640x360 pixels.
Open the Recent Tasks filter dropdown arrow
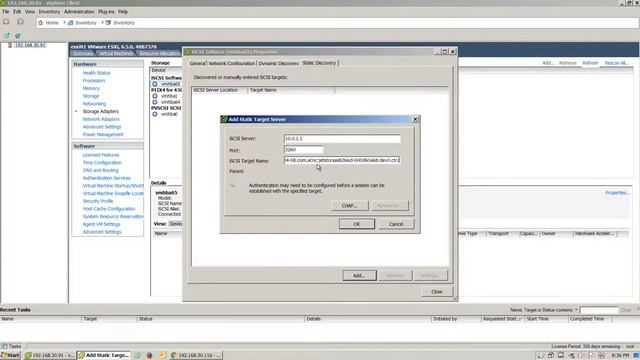tap(576, 310)
